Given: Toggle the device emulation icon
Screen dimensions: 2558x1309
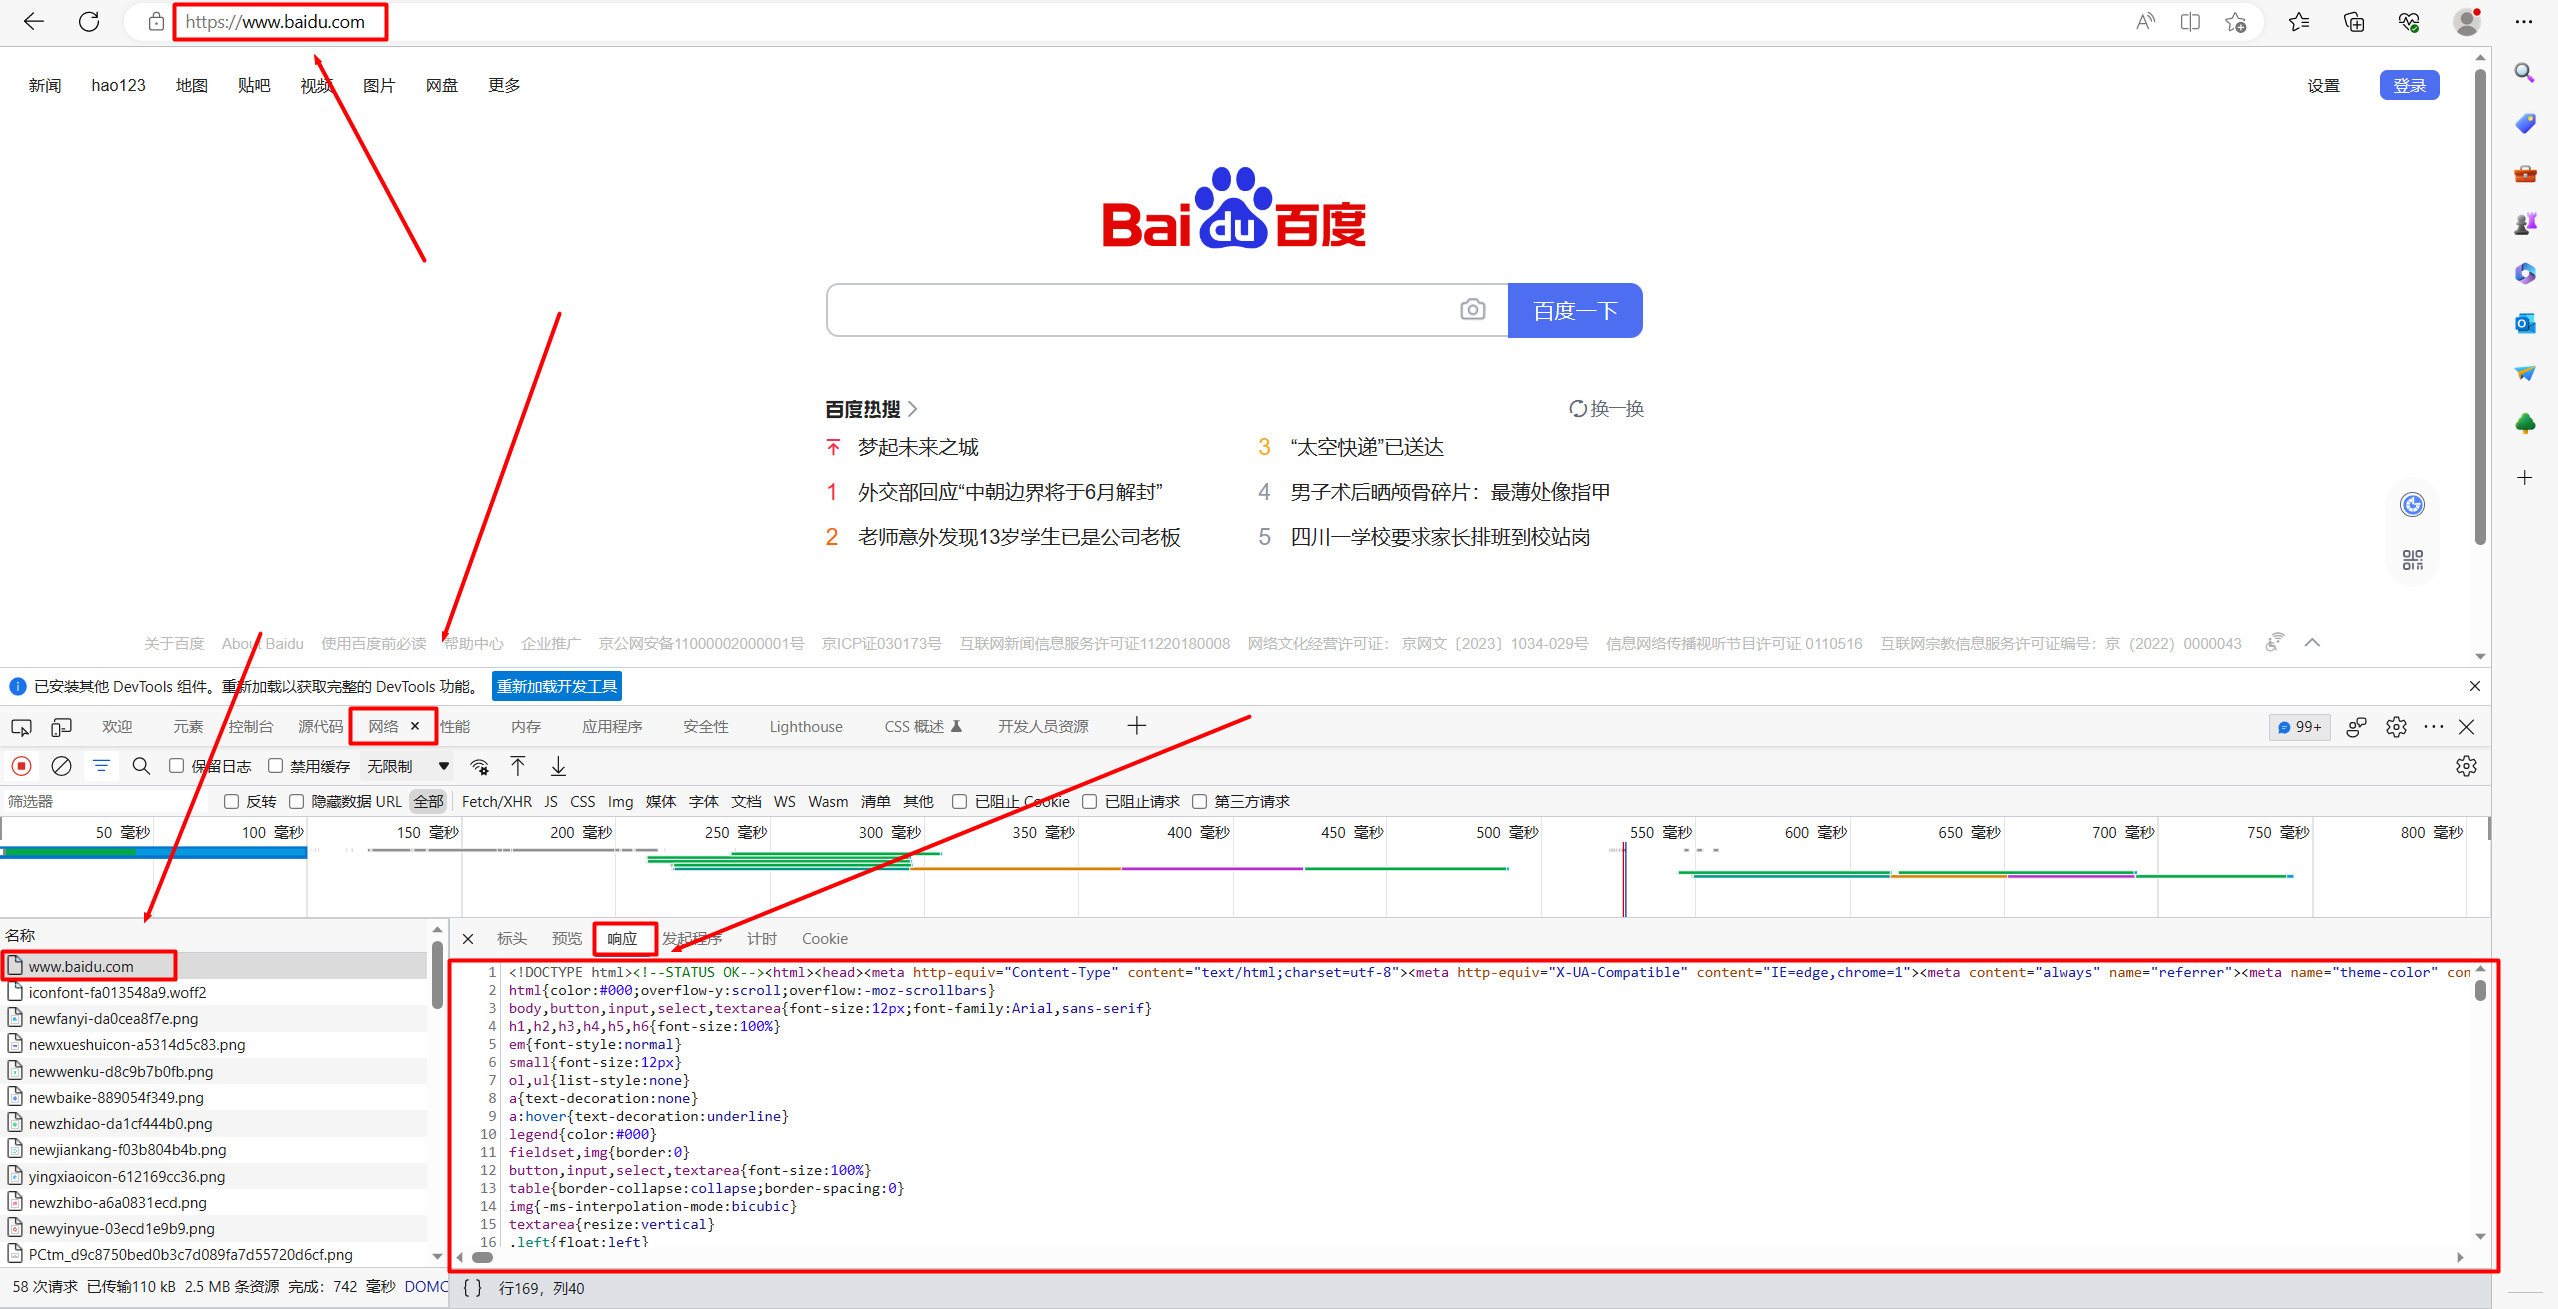Looking at the screenshot, I should (x=62, y=727).
